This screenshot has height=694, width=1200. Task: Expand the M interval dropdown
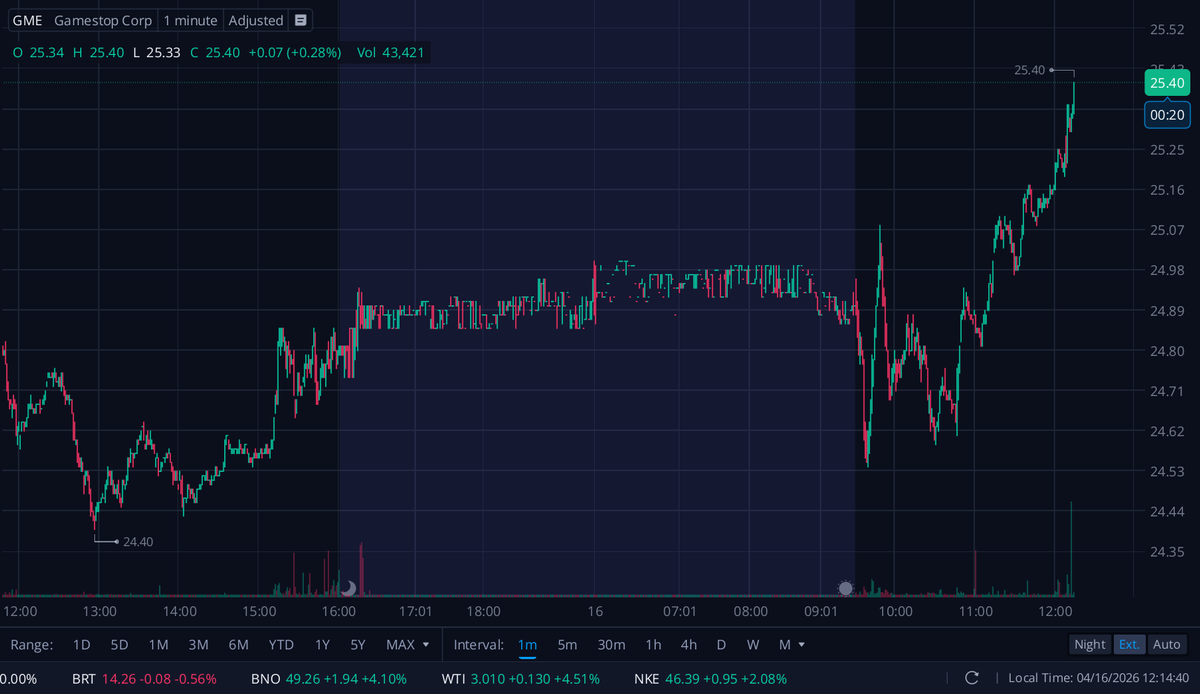[790, 645]
